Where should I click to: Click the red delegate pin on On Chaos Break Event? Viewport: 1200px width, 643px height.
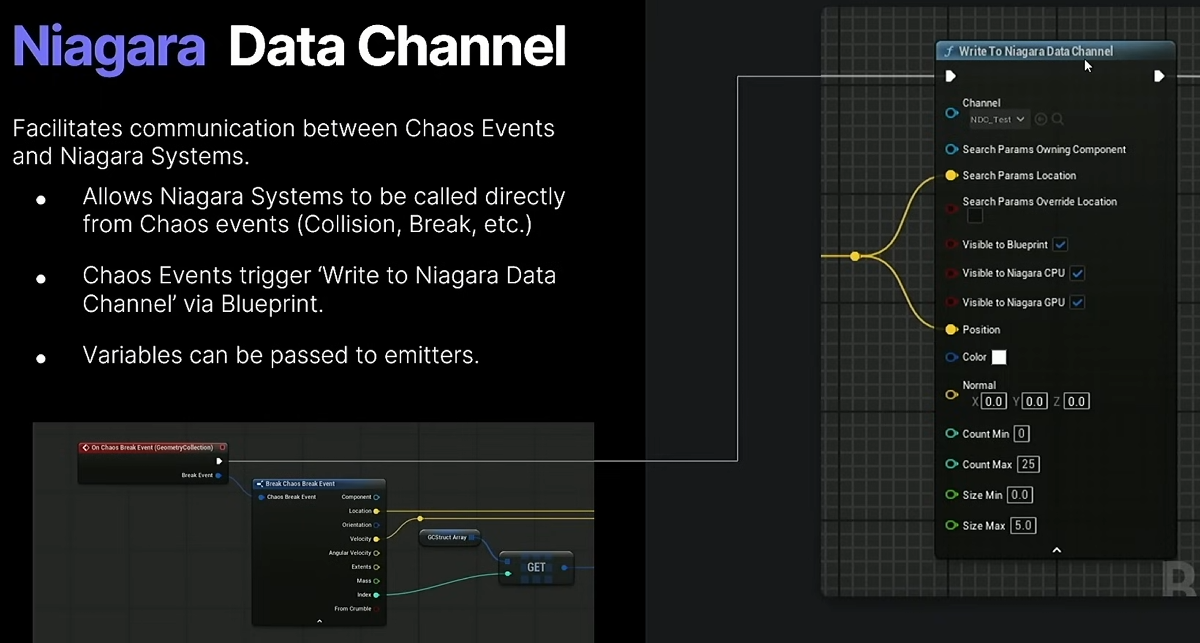[x=222, y=447]
